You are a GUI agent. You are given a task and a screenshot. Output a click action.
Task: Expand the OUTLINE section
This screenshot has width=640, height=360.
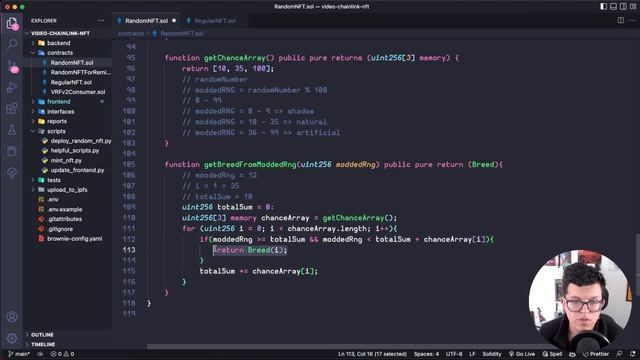[42, 335]
